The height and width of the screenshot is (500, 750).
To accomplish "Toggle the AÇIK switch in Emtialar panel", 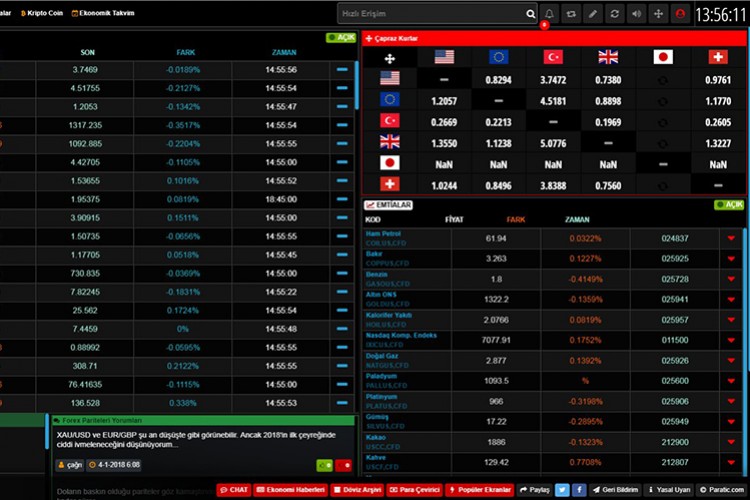I will 729,204.
